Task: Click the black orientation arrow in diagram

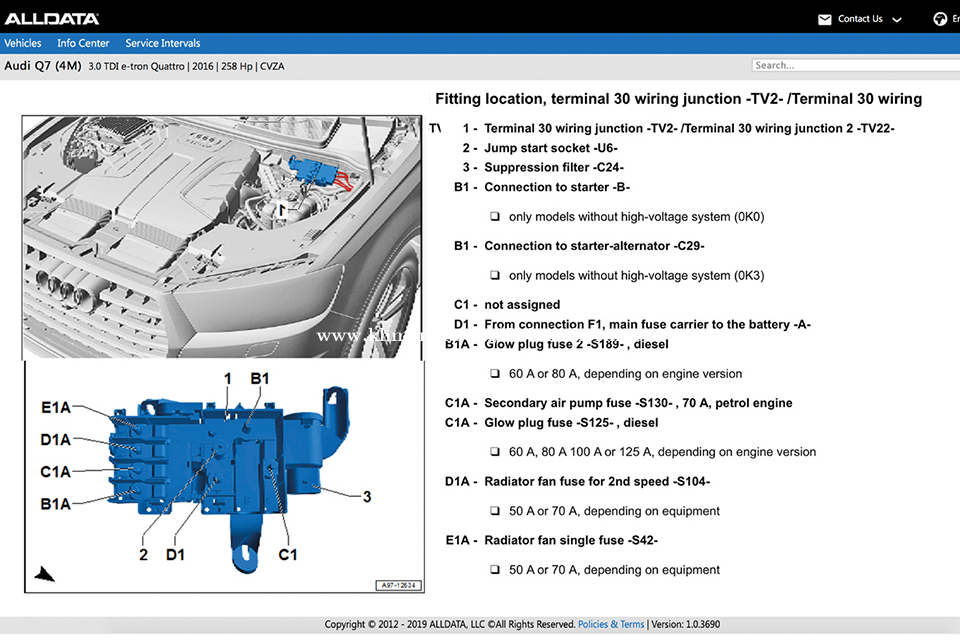Action: (x=44, y=574)
